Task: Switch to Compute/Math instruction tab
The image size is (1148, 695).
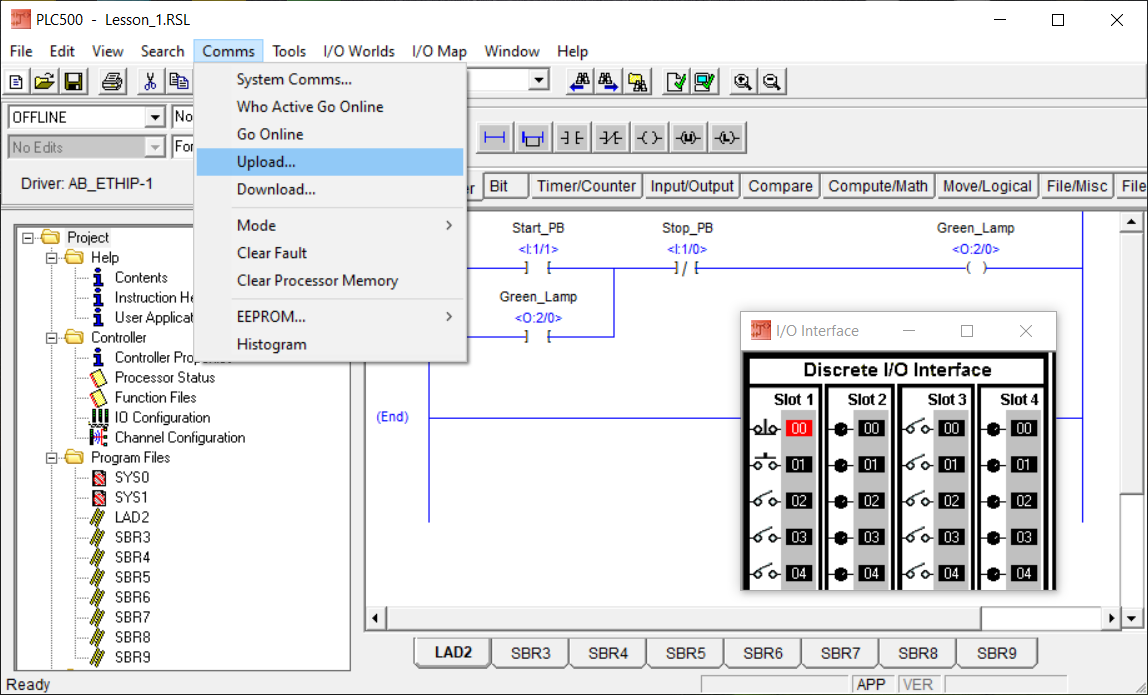Action: coord(877,186)
